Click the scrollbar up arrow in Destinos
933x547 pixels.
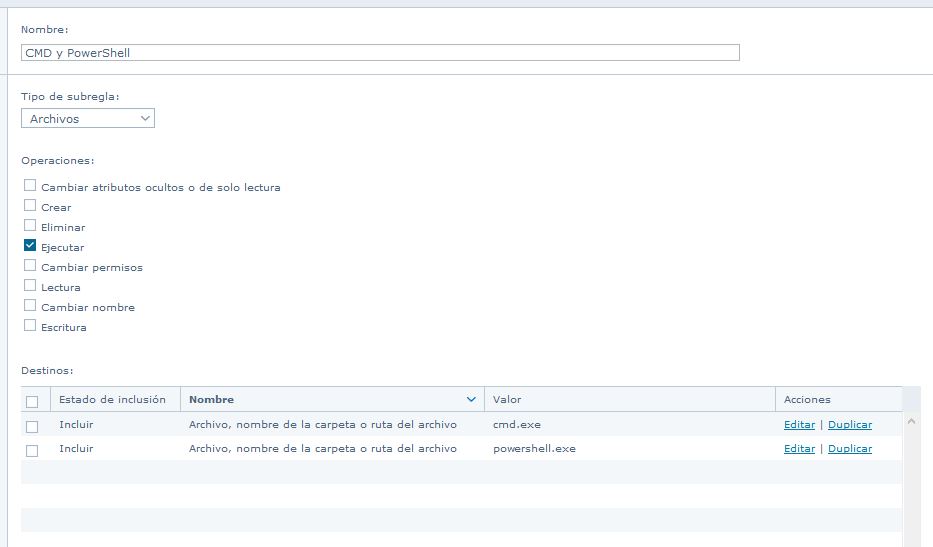[x=911, y=421]
